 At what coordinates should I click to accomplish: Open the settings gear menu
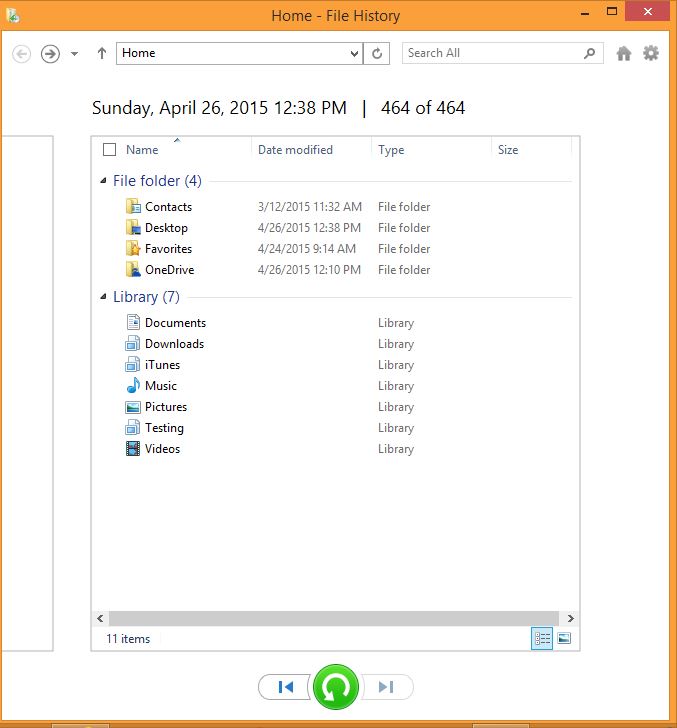coord(651,53)
